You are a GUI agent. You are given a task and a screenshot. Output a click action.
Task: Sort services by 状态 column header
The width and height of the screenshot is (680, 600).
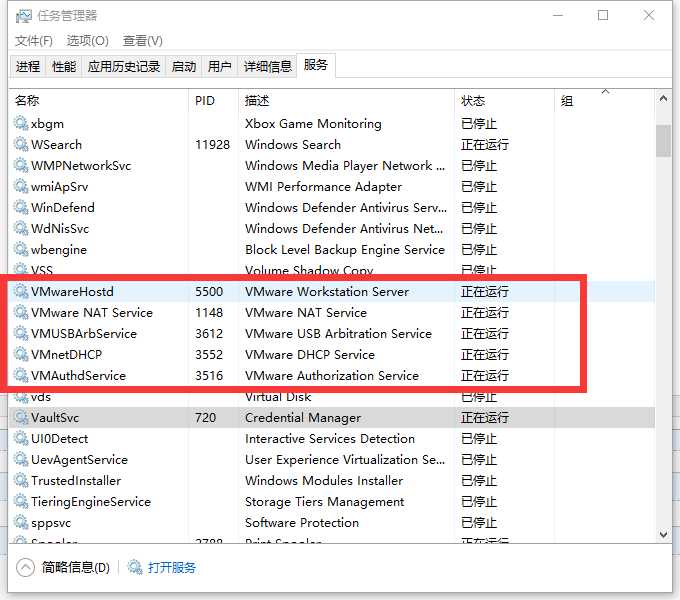[504, 101]
